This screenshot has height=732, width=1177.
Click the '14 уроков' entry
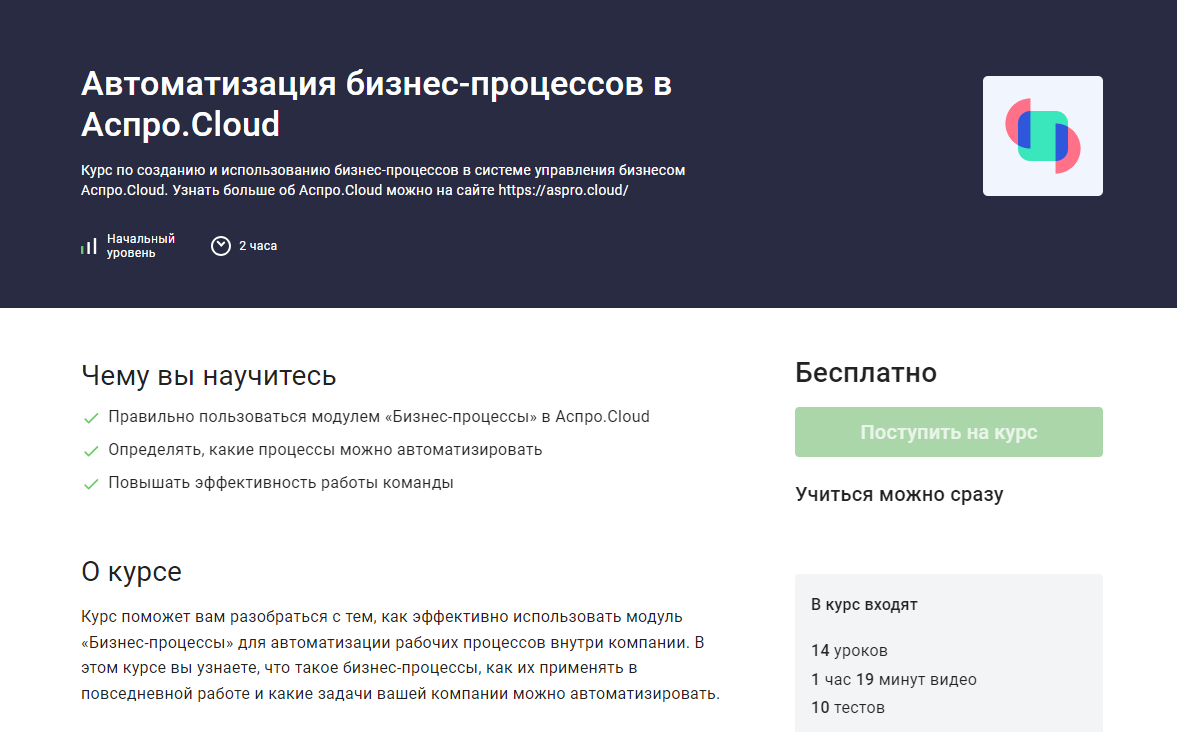tap(849, 651)
